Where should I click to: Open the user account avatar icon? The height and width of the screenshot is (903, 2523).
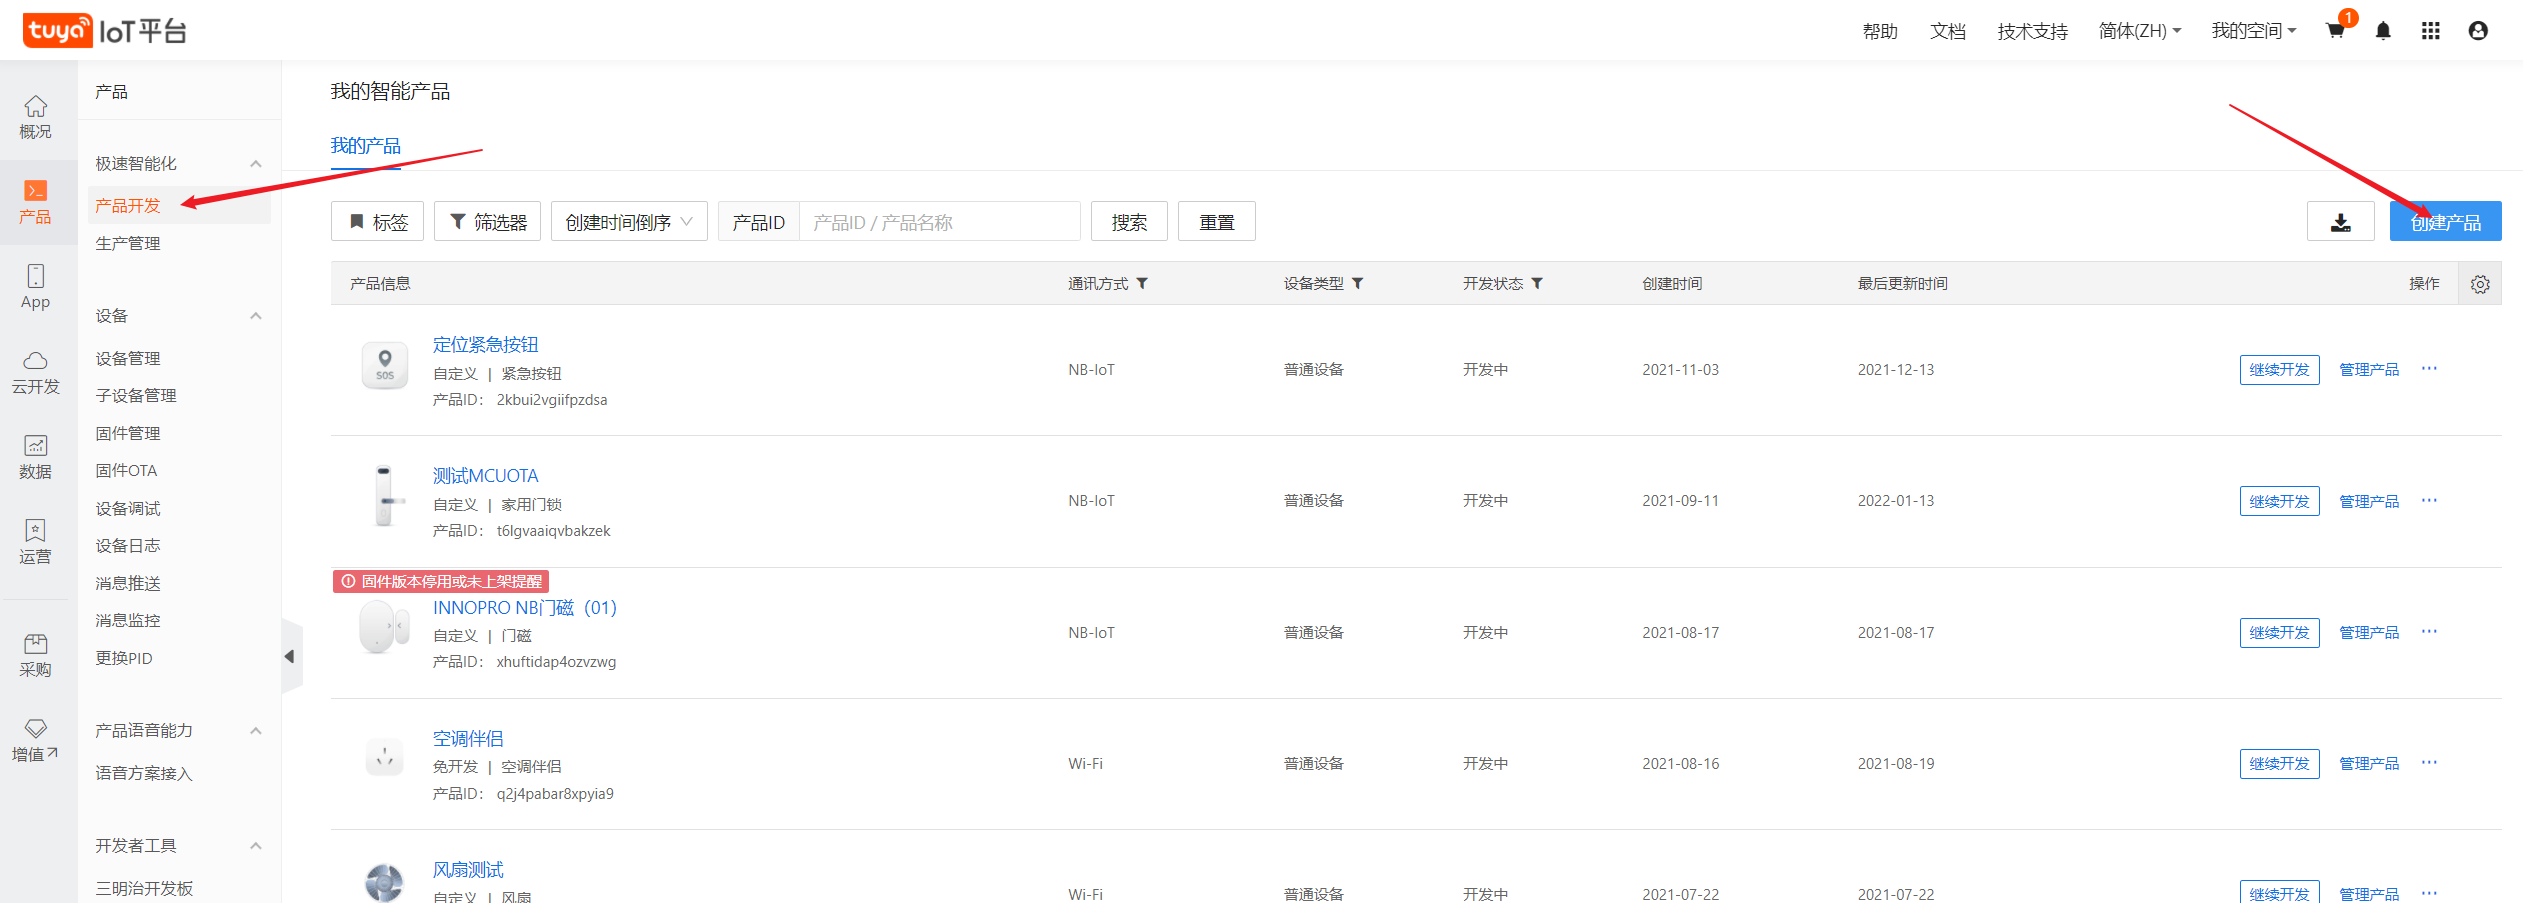click(2478, 31)
